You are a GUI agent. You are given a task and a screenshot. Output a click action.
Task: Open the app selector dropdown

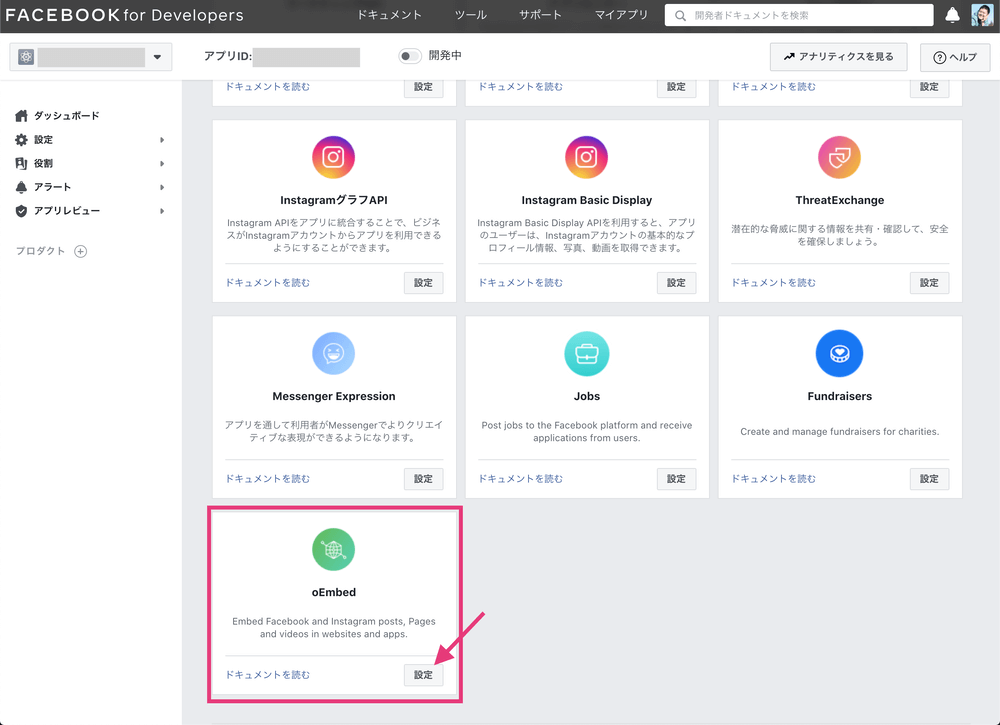point(157,57)
